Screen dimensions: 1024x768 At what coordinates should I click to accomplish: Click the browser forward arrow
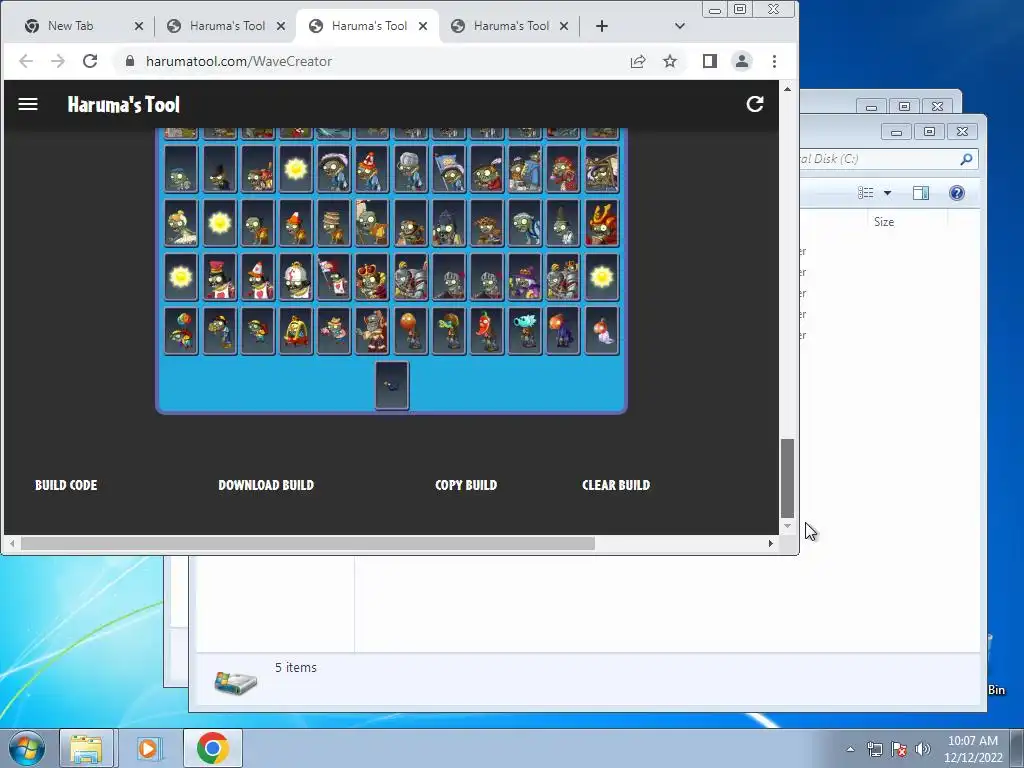coord(58,61)
